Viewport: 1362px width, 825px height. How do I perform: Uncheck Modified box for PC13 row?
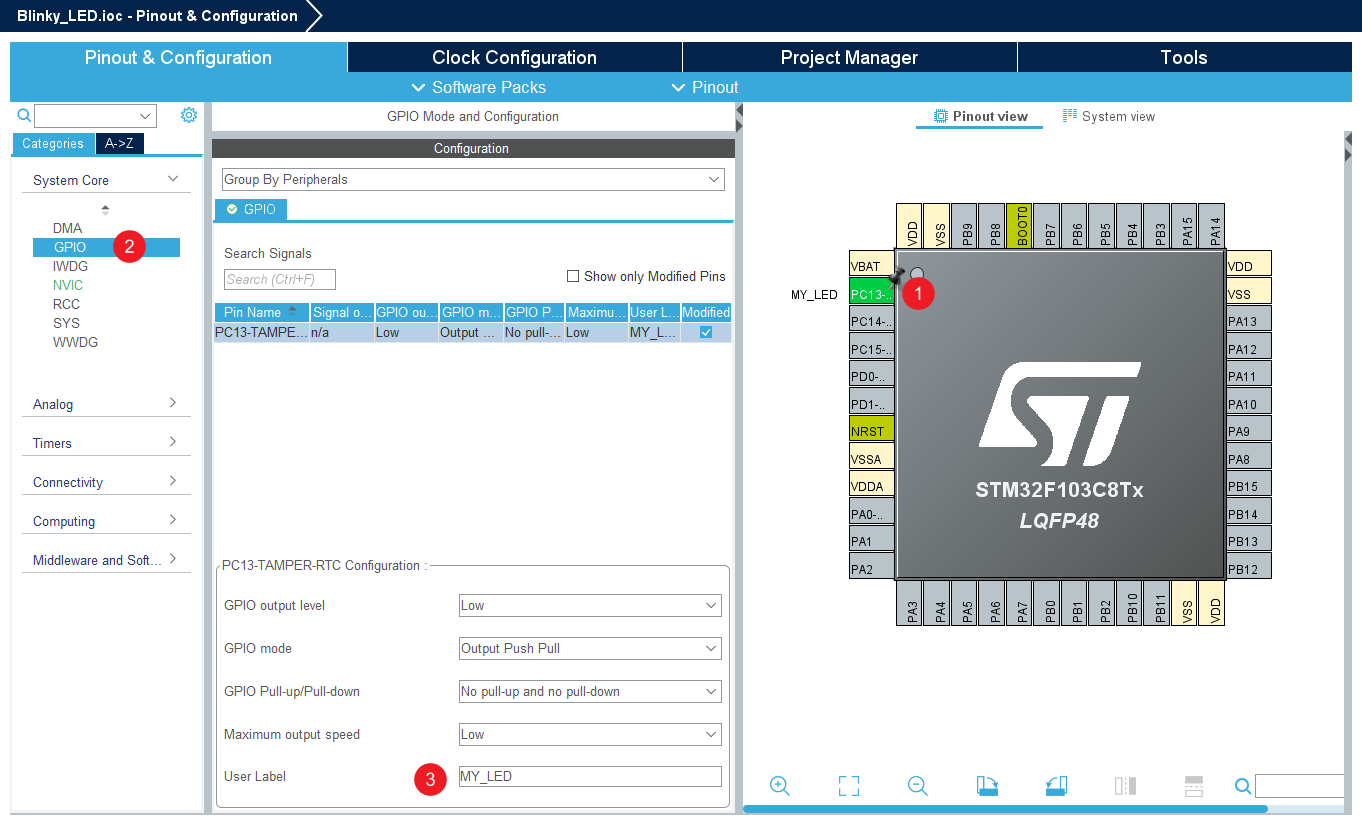click(706, 332)
